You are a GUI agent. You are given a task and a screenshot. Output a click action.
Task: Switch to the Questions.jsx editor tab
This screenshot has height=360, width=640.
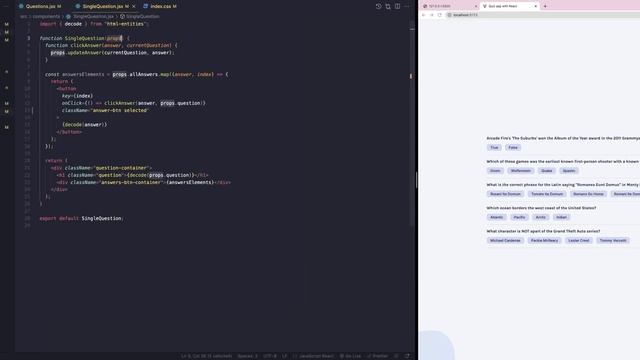[x=40, y=7]
